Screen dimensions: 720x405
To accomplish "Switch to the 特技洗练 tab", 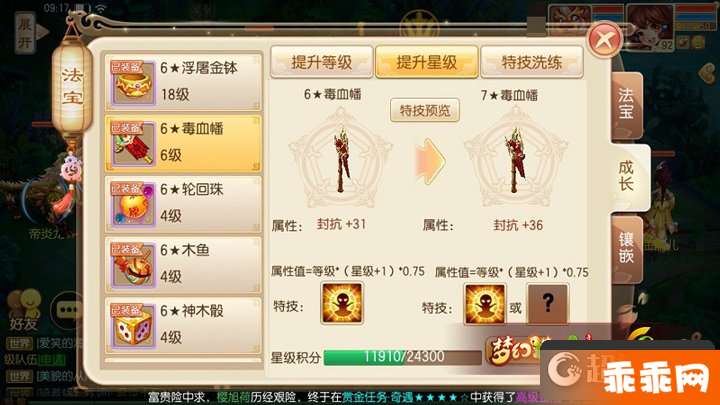I will pyautogui.click(x=532, y=62).
